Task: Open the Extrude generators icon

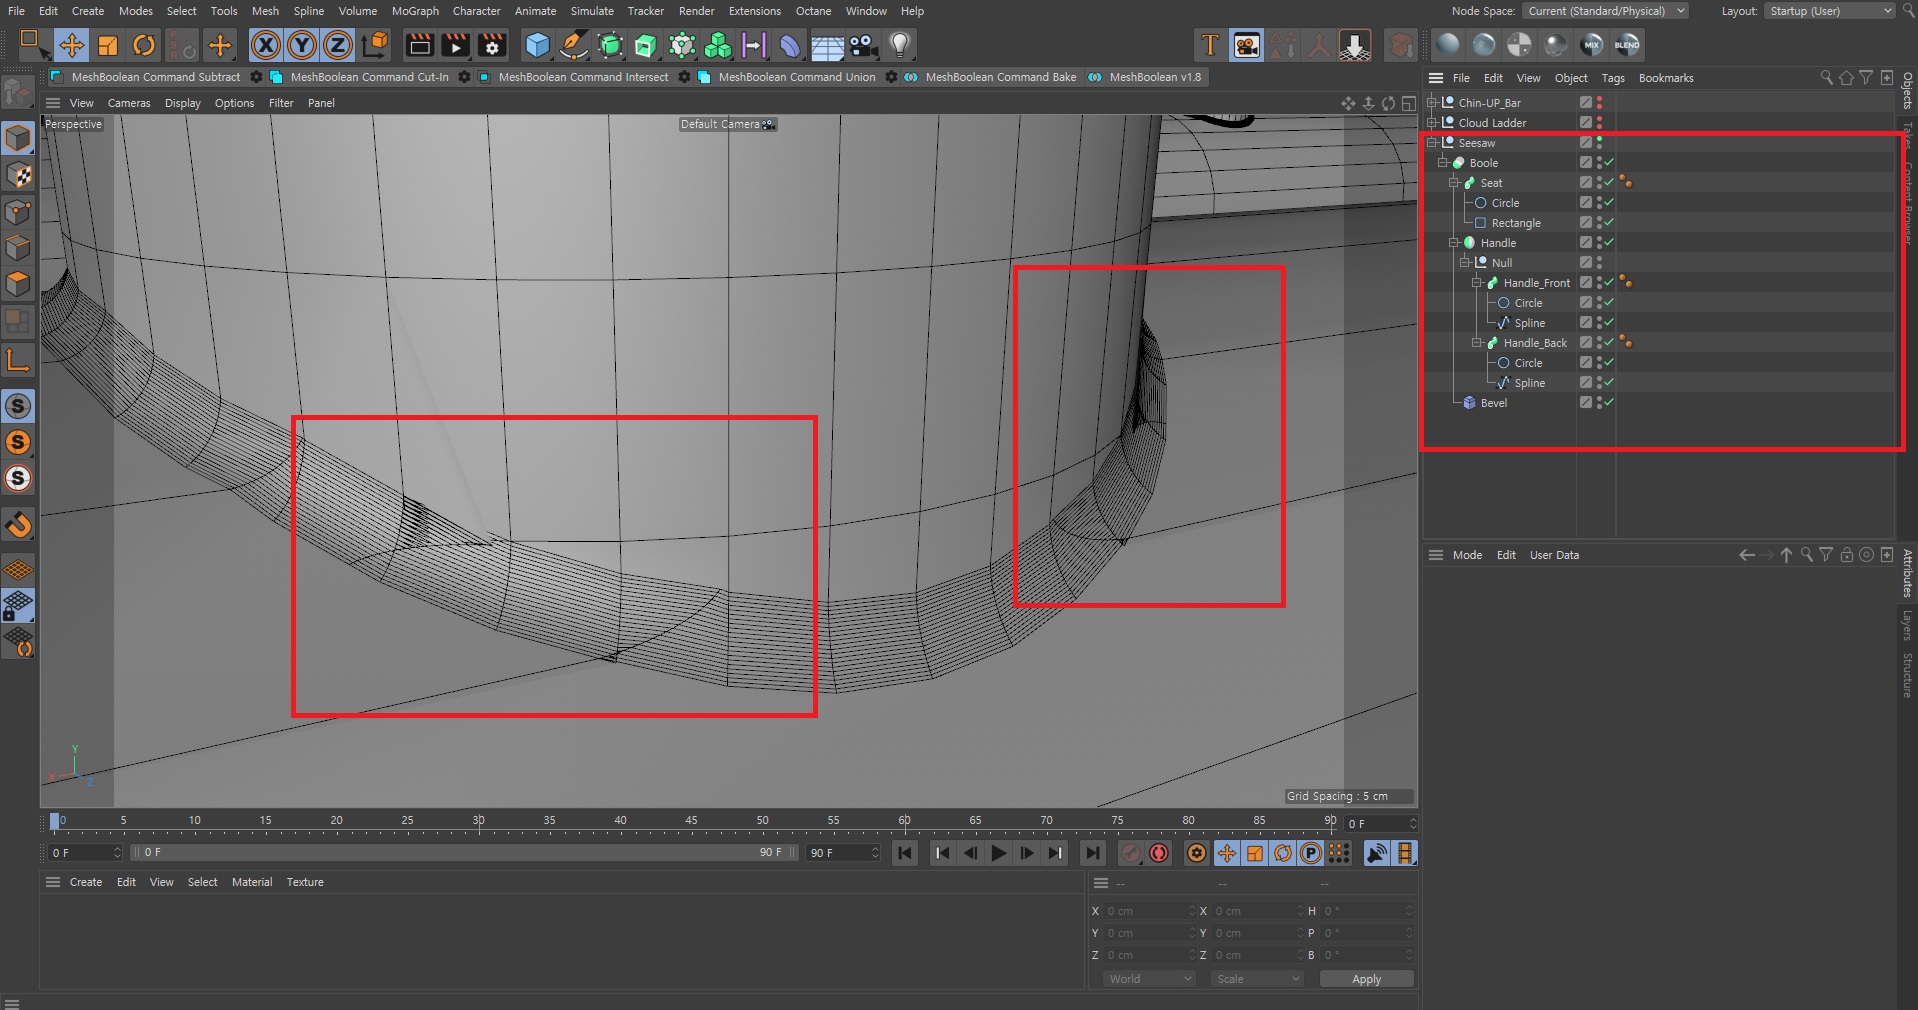Action: coord(646,45)
